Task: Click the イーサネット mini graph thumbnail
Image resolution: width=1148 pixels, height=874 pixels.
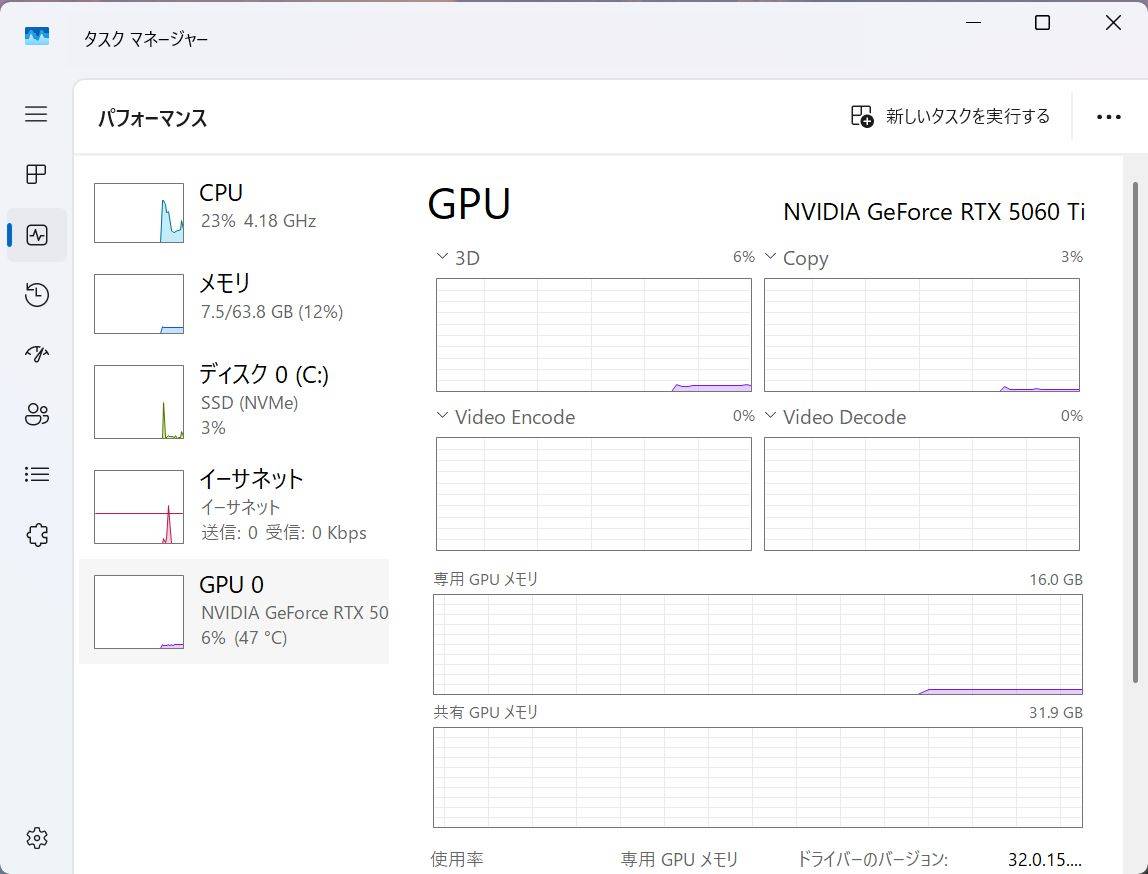Action: (x=139, y=507)
